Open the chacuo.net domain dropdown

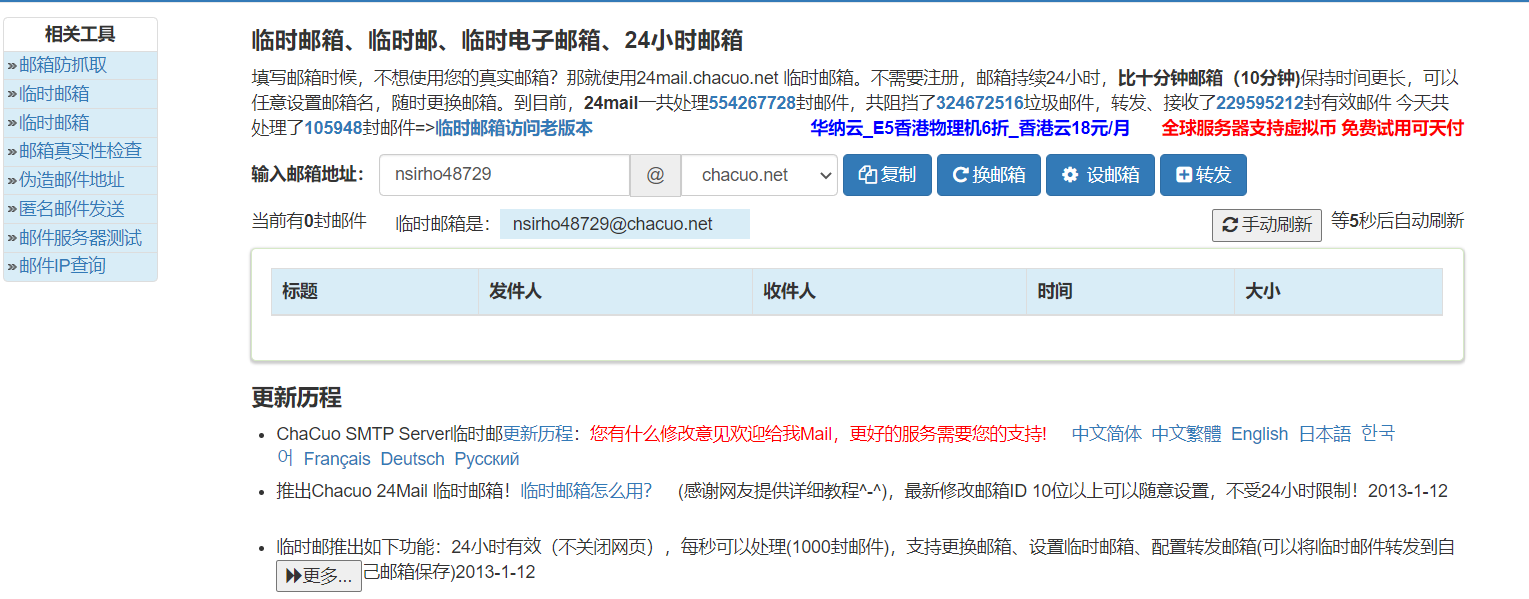[x=759, y=175]
